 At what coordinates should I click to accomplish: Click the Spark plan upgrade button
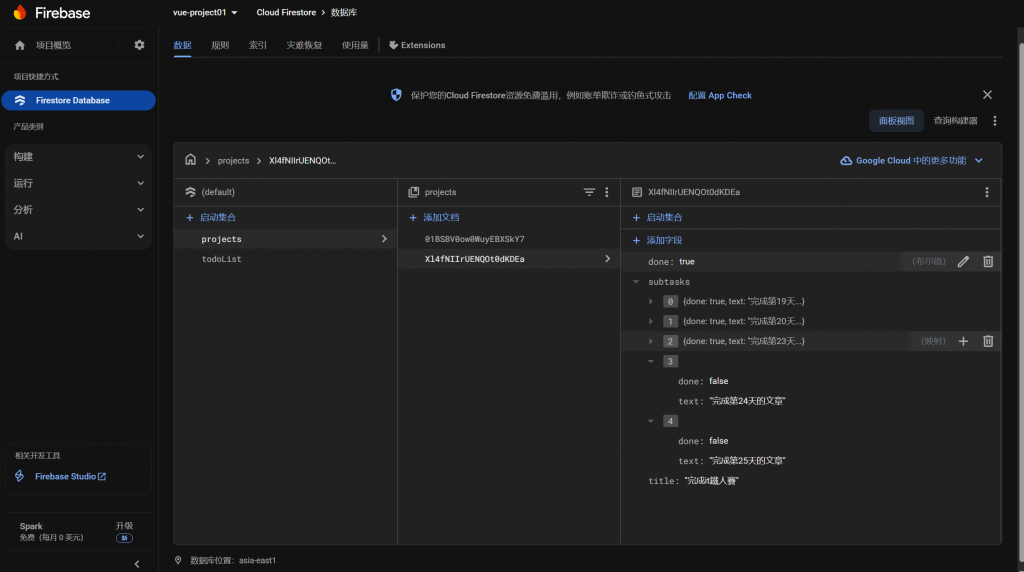[124, 532]
